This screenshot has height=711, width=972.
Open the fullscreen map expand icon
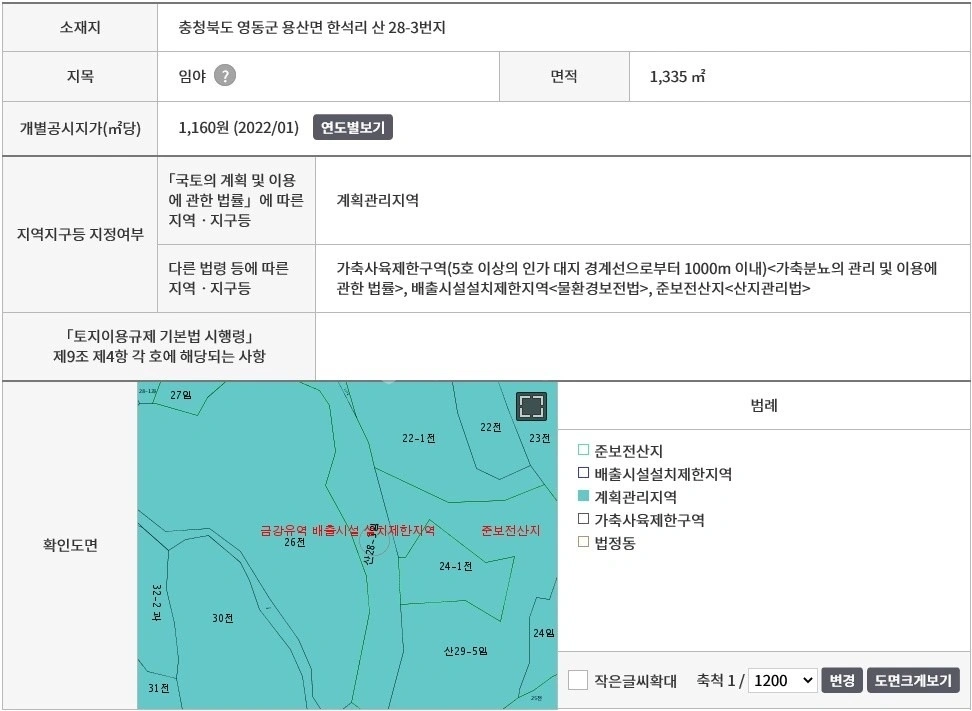tap(531, 407)
